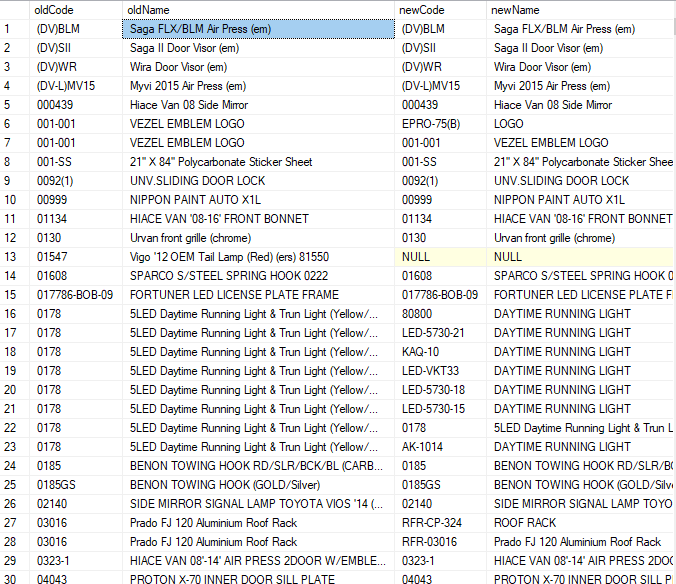Click newCode cell RFR-CP-324
676x584 pixels.
[x=440, y=523]
